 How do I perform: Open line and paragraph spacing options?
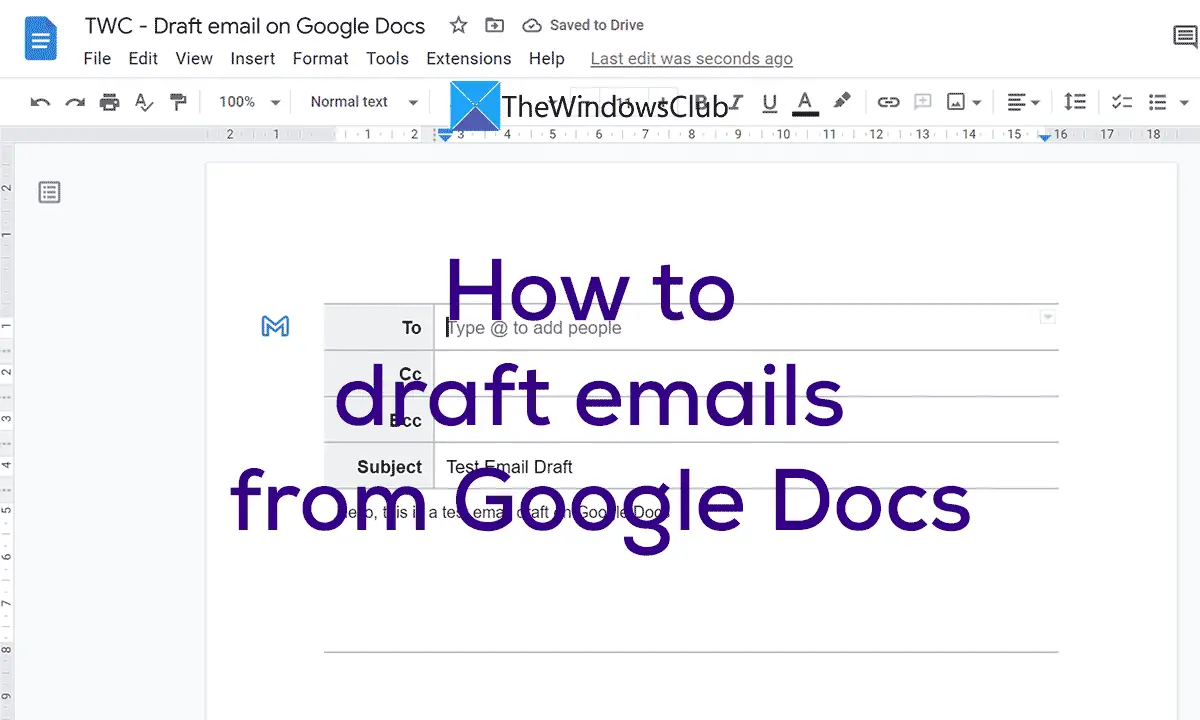pyautogui.click(x=1075, y=102)
